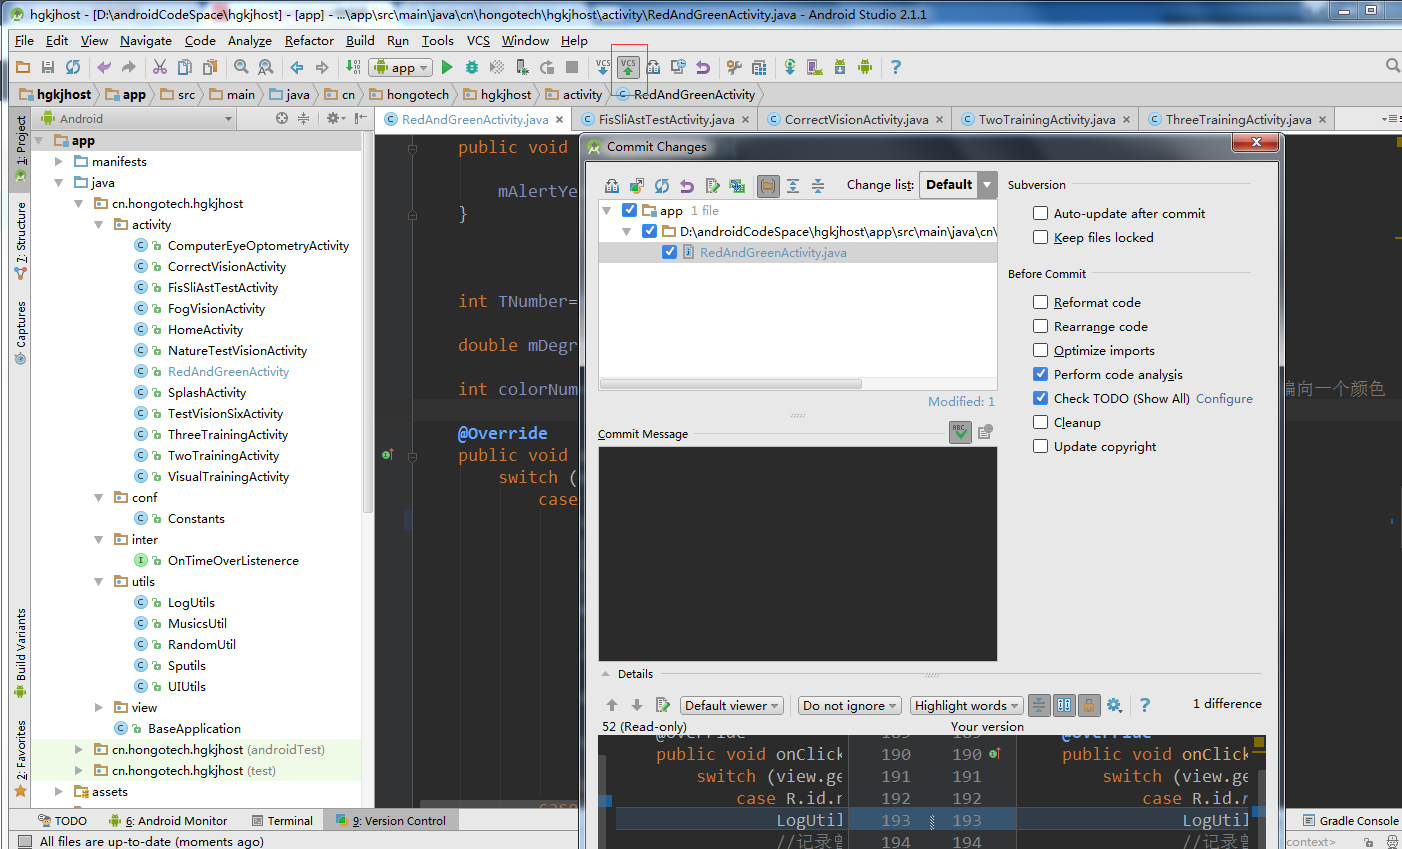
Task: Click the Debug app bug icon
Action: click(x=472, y=67)
